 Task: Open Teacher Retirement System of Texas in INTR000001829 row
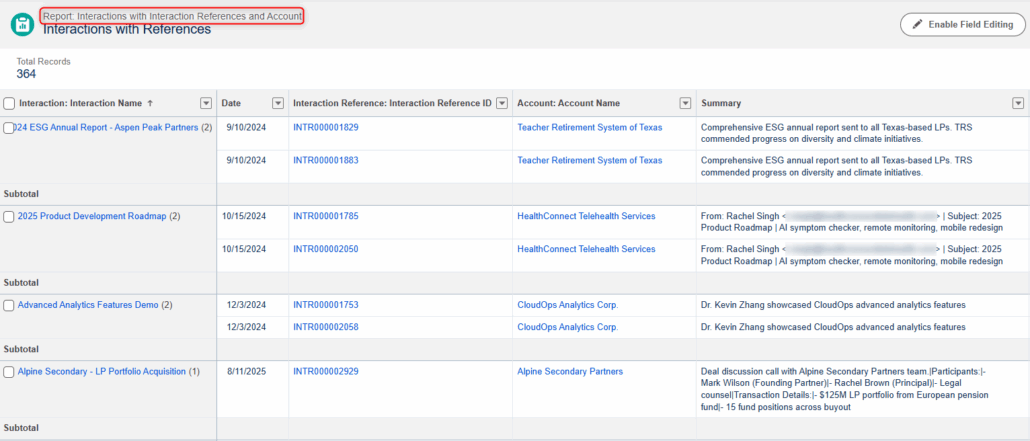(x=590, y=128)
